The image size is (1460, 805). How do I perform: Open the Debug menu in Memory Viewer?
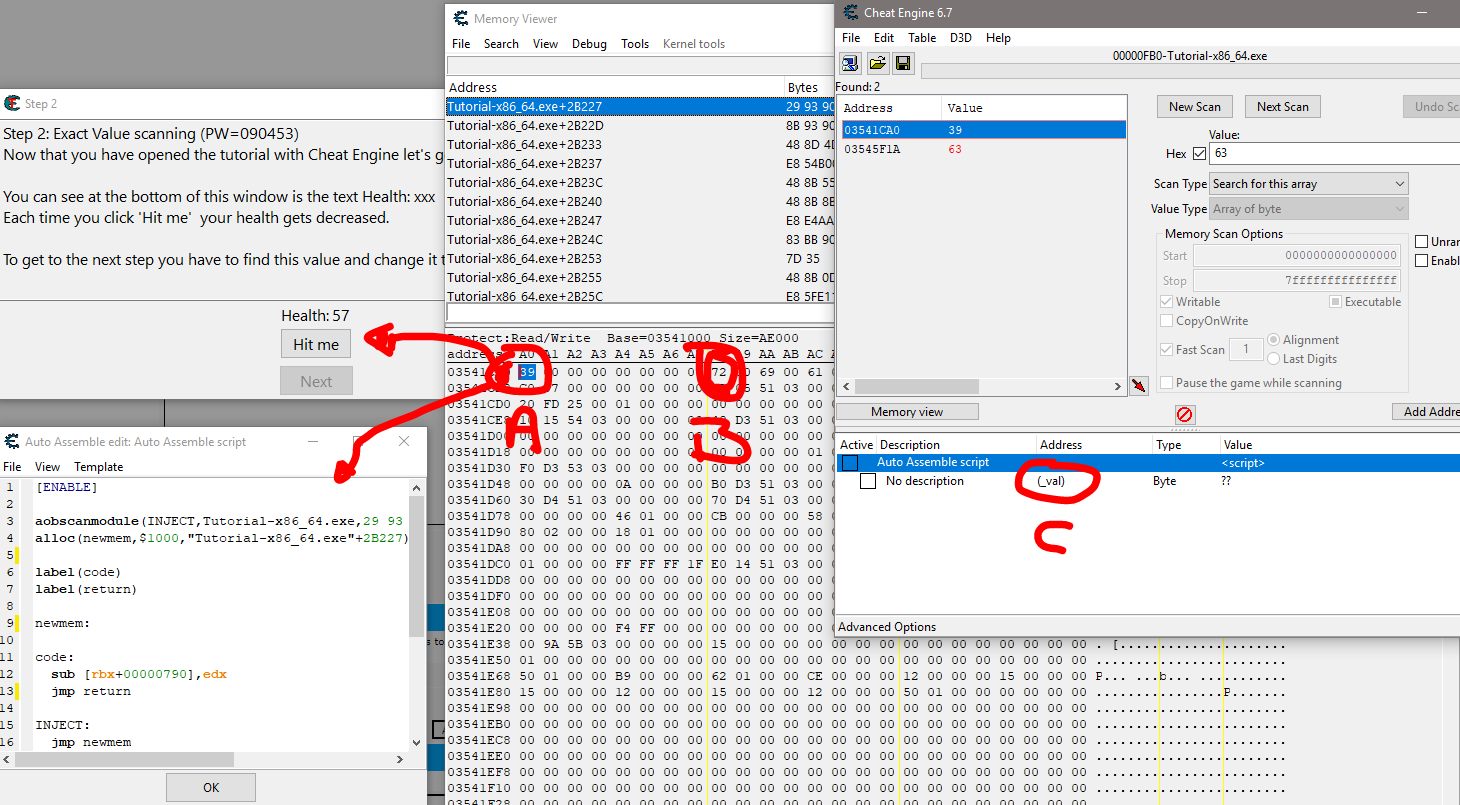[589, 44]
